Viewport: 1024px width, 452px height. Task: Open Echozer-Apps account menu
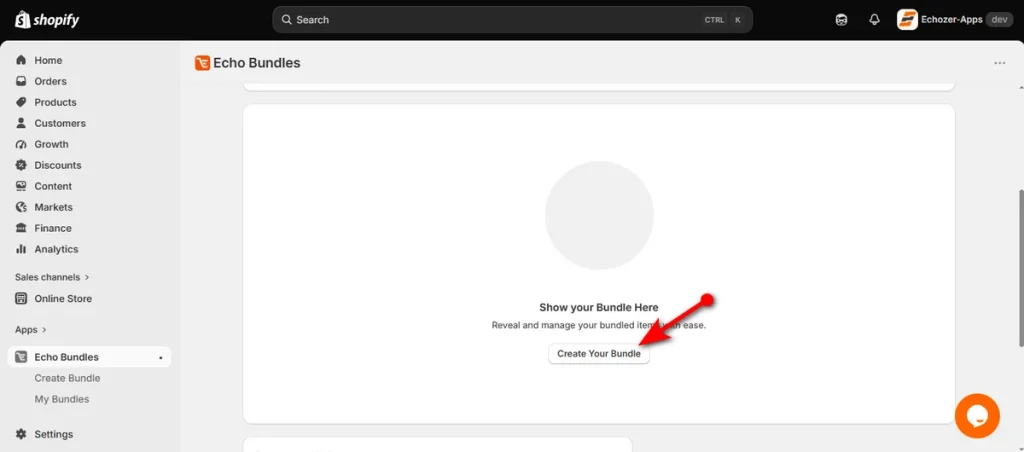pyautogui.click(x=955, y=20)
